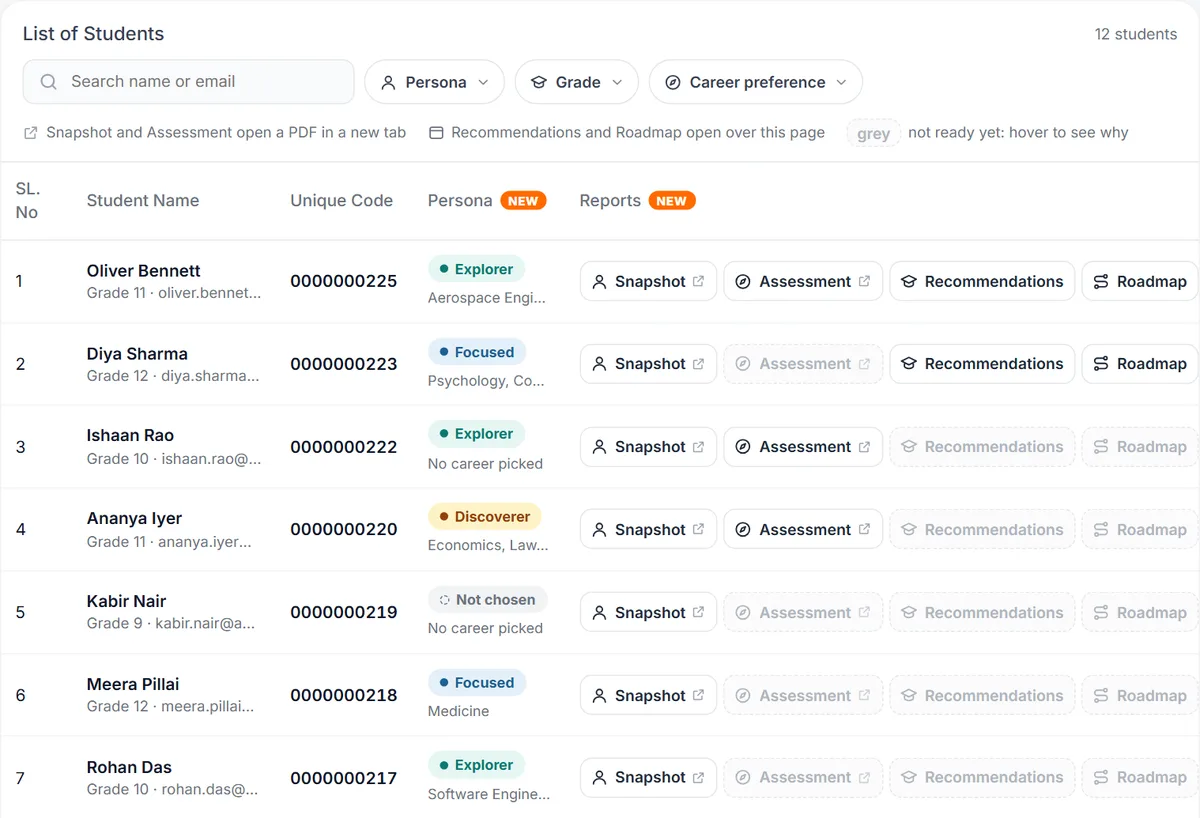
Task: Select student name Ishaan Rao
Action: pos(130,436)
